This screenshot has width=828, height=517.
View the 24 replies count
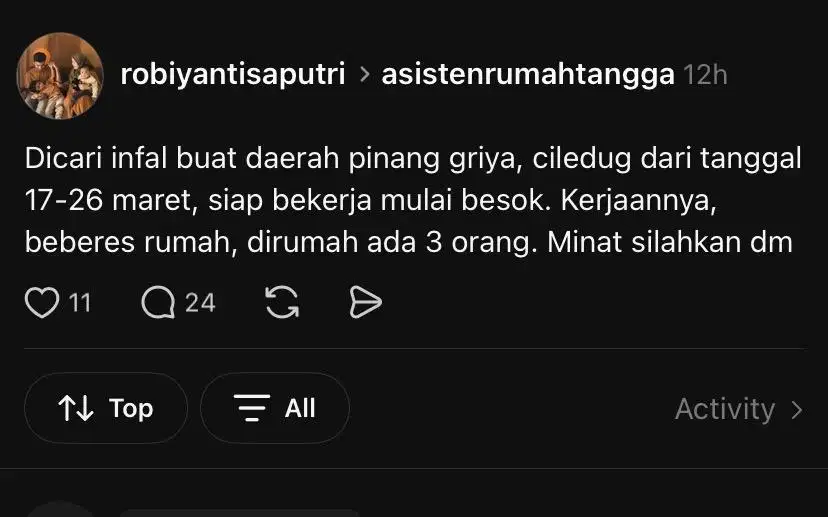(200, 303)
